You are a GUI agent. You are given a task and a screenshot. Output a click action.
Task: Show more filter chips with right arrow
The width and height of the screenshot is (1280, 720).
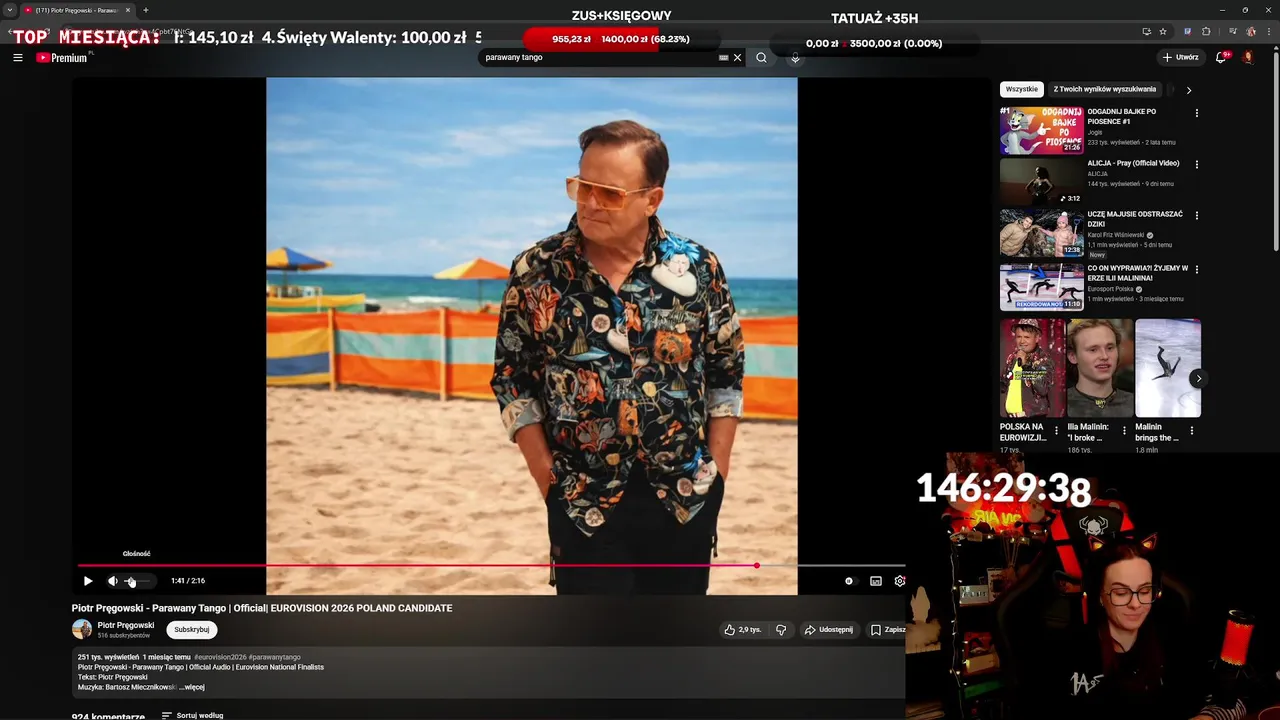(1188, 90)
